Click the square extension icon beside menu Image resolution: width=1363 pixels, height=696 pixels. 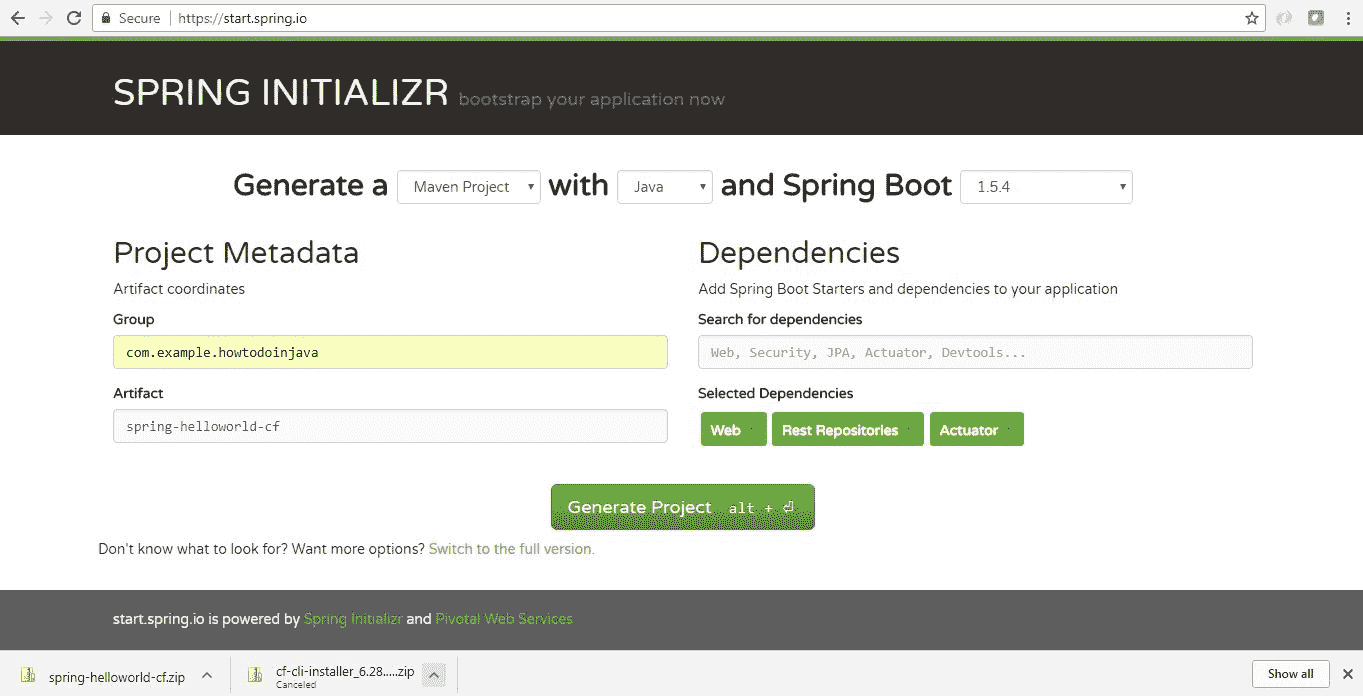pos(1316,18)
